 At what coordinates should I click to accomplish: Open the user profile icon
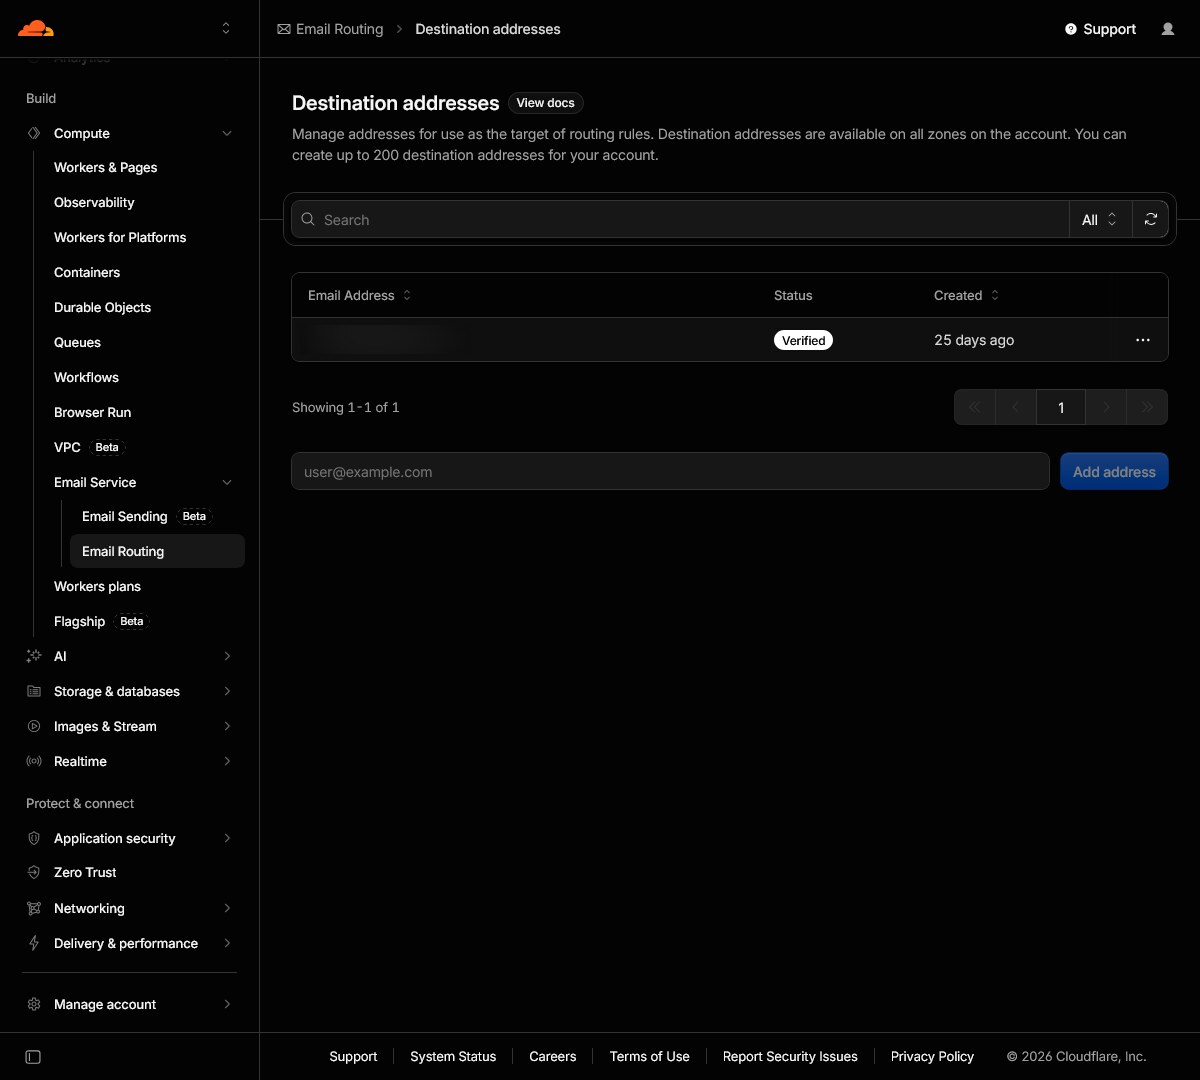coord(1168,29)
